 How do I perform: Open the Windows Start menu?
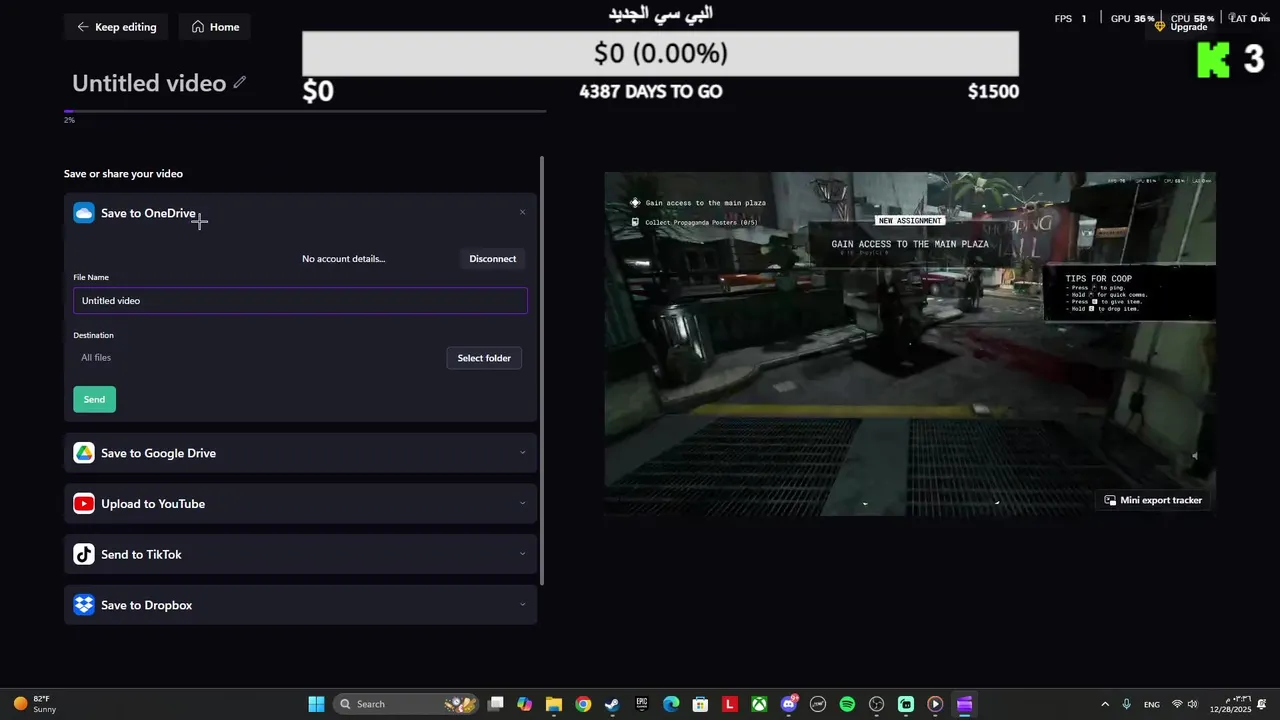(x=316, y=704)
